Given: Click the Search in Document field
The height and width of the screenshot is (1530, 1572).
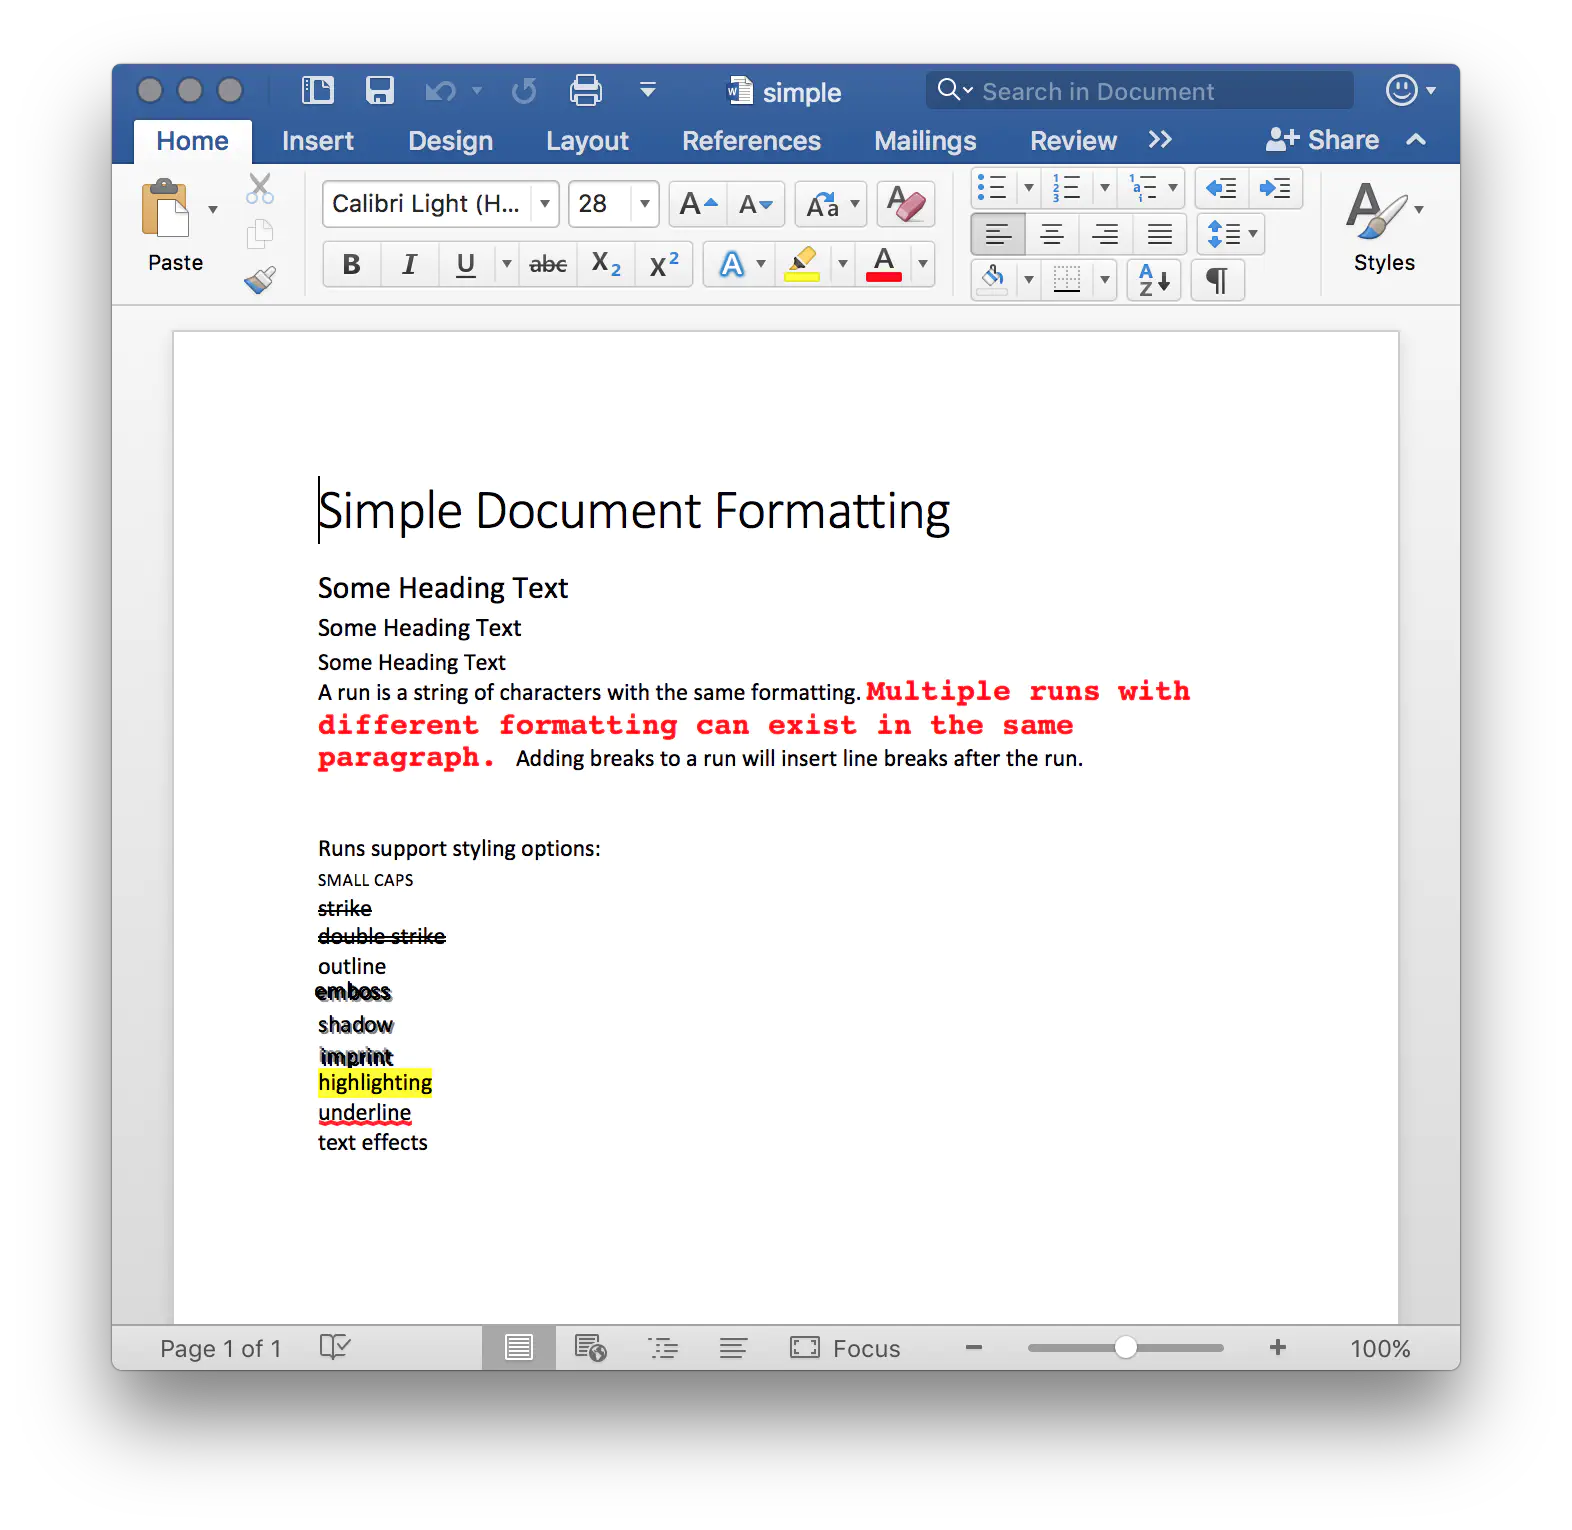Looking at the screenshot, I should (x=1140, y=91).
